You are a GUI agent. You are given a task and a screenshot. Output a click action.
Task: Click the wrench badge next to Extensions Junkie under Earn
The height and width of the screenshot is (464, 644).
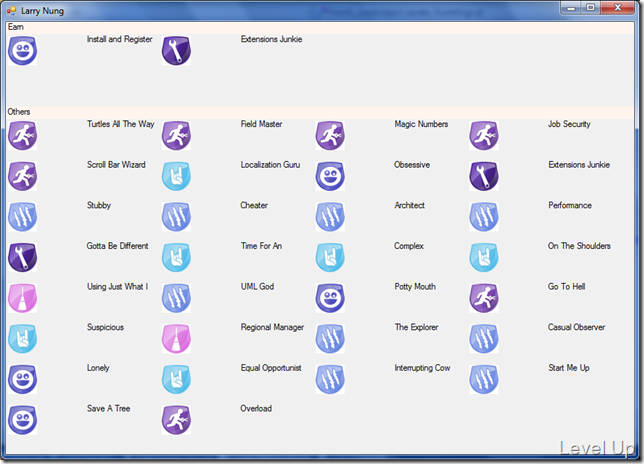176,51
